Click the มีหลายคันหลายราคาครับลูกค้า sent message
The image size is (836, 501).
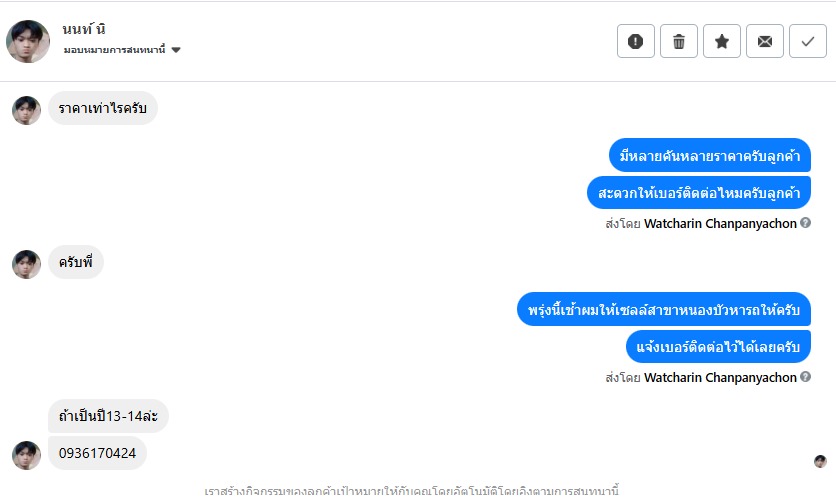pos(709,155)
